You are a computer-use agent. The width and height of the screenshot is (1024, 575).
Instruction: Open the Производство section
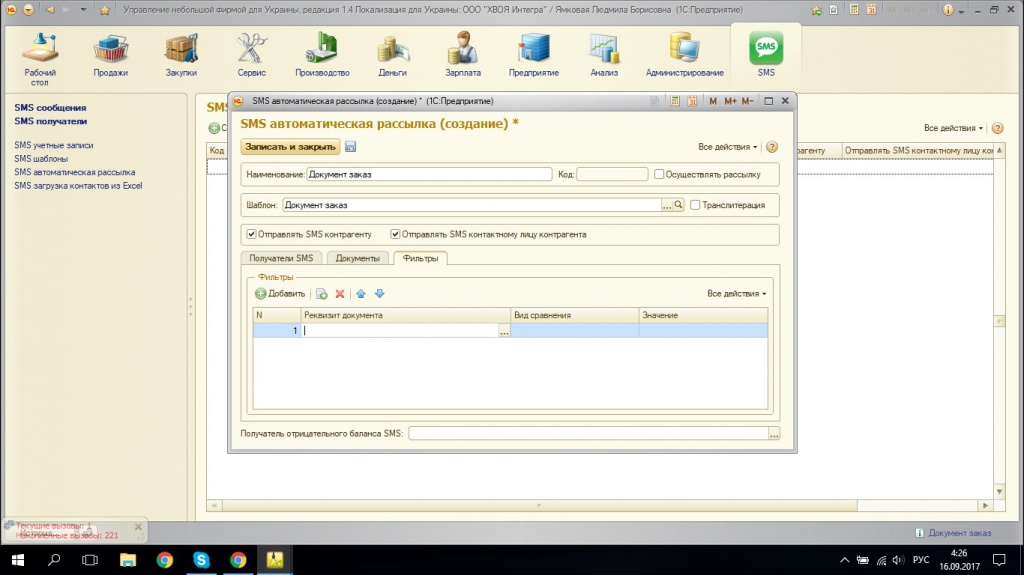322,57
